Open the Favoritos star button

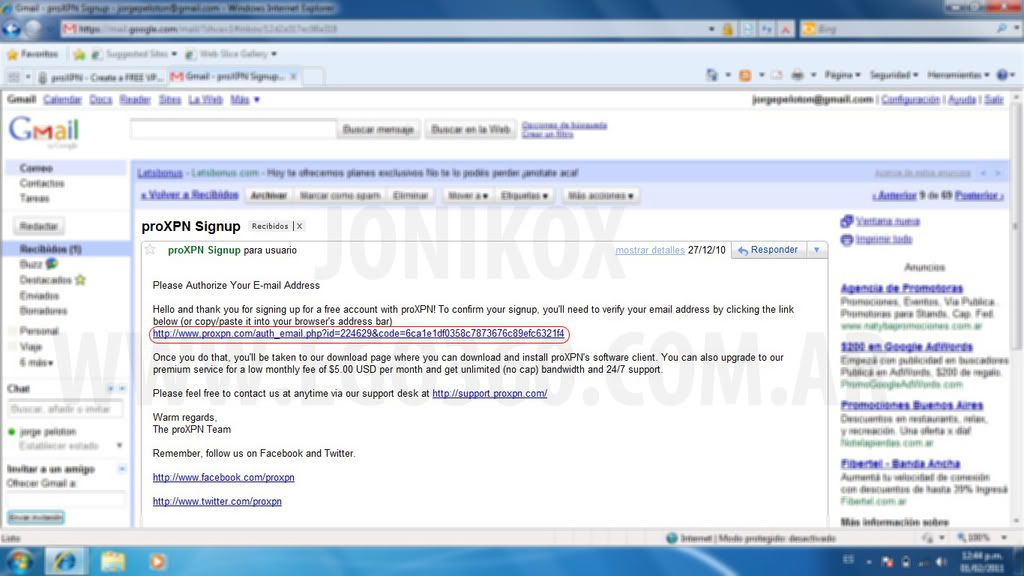point(32,54)
